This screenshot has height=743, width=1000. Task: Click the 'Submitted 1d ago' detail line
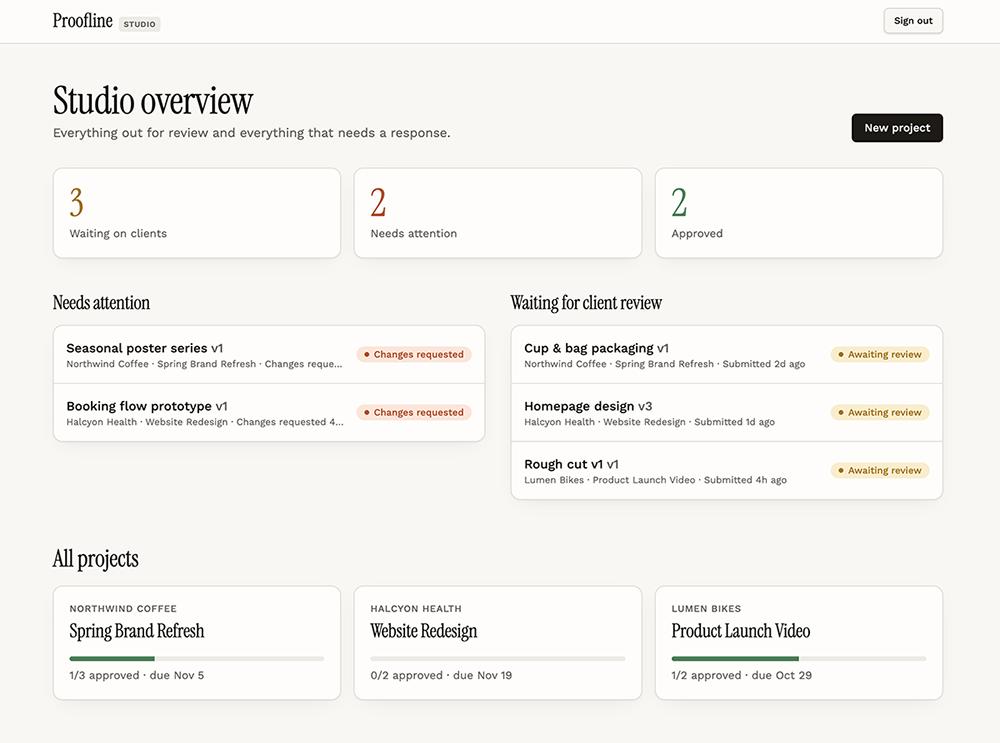[x=649, y=422]
